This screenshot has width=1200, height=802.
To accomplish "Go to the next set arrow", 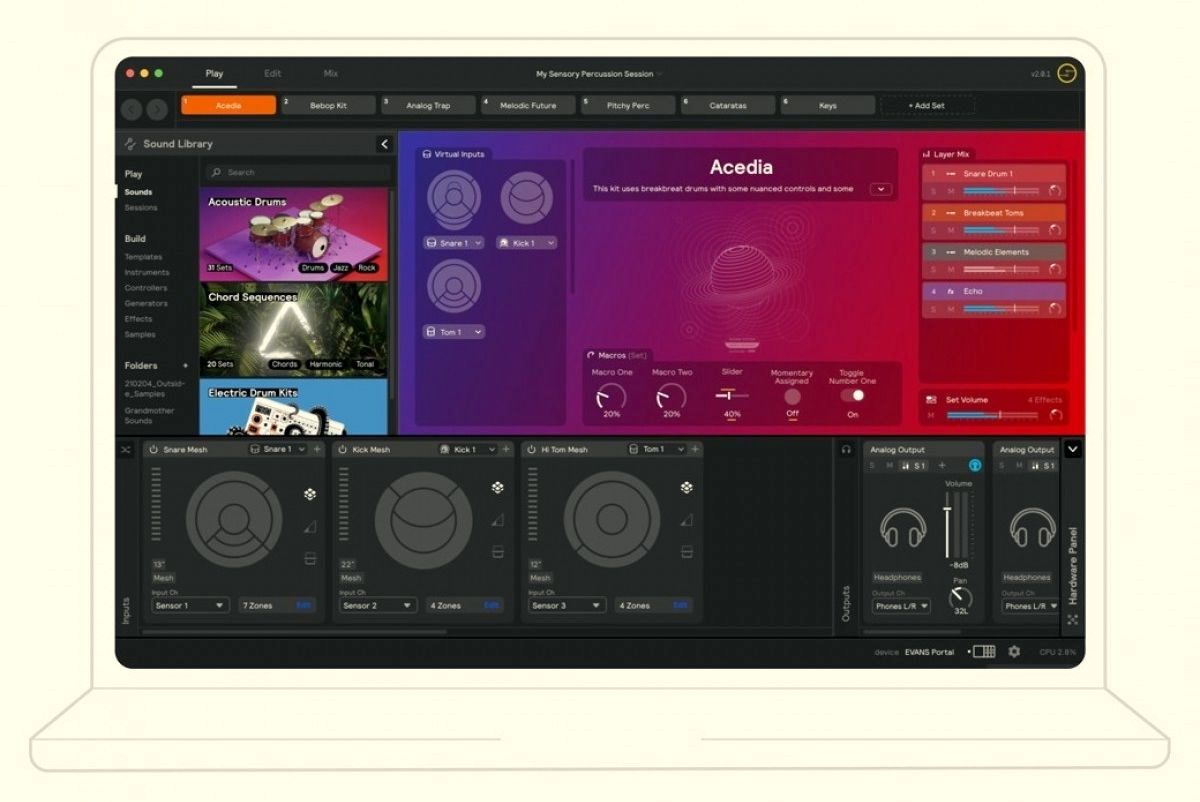I will (x=157, y=110).
